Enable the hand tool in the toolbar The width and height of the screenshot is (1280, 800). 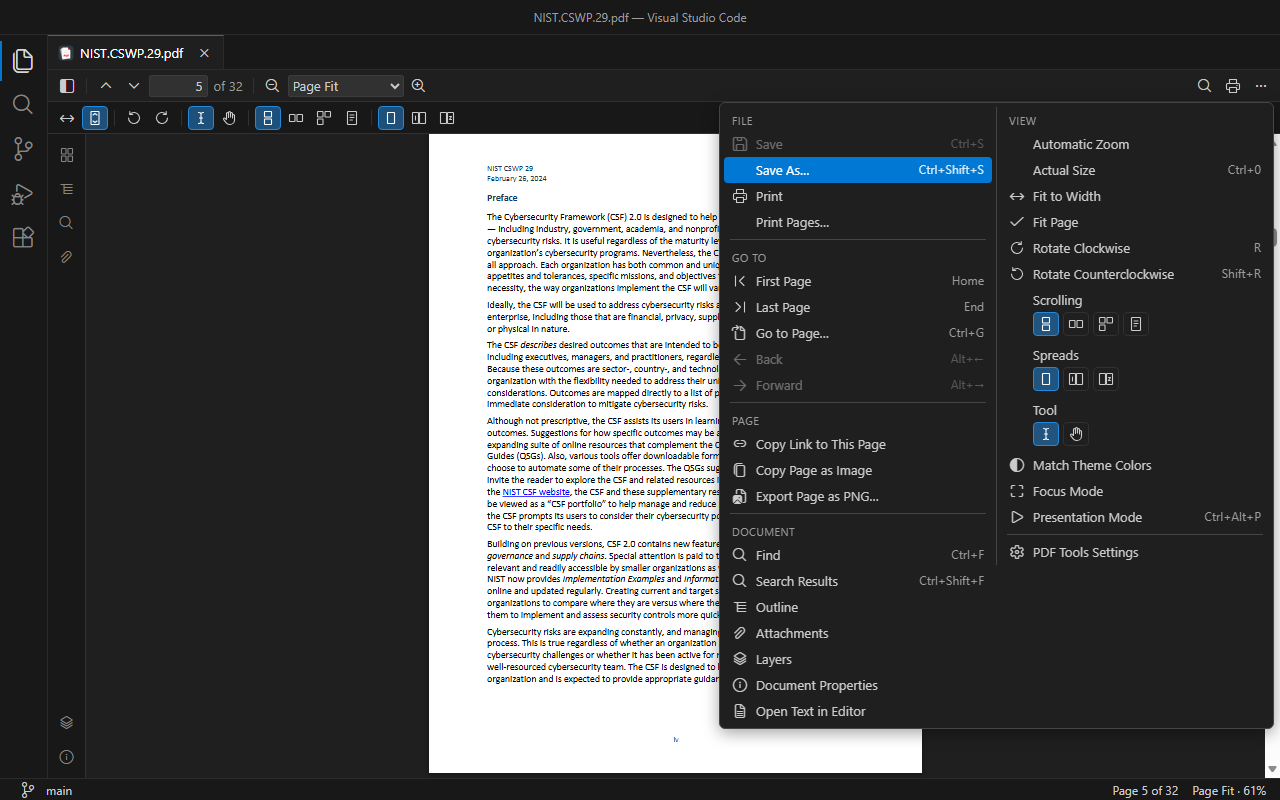[229, 118]
